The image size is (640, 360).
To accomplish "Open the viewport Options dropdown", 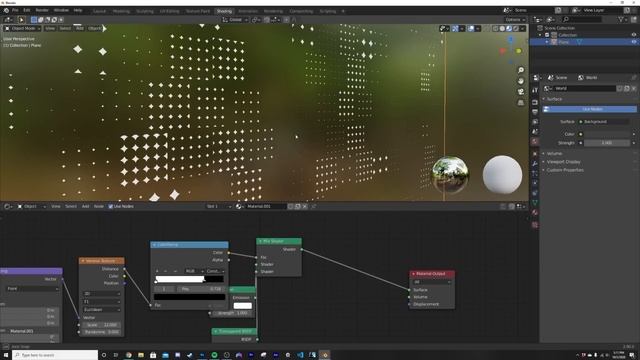I will coord(515,20).
